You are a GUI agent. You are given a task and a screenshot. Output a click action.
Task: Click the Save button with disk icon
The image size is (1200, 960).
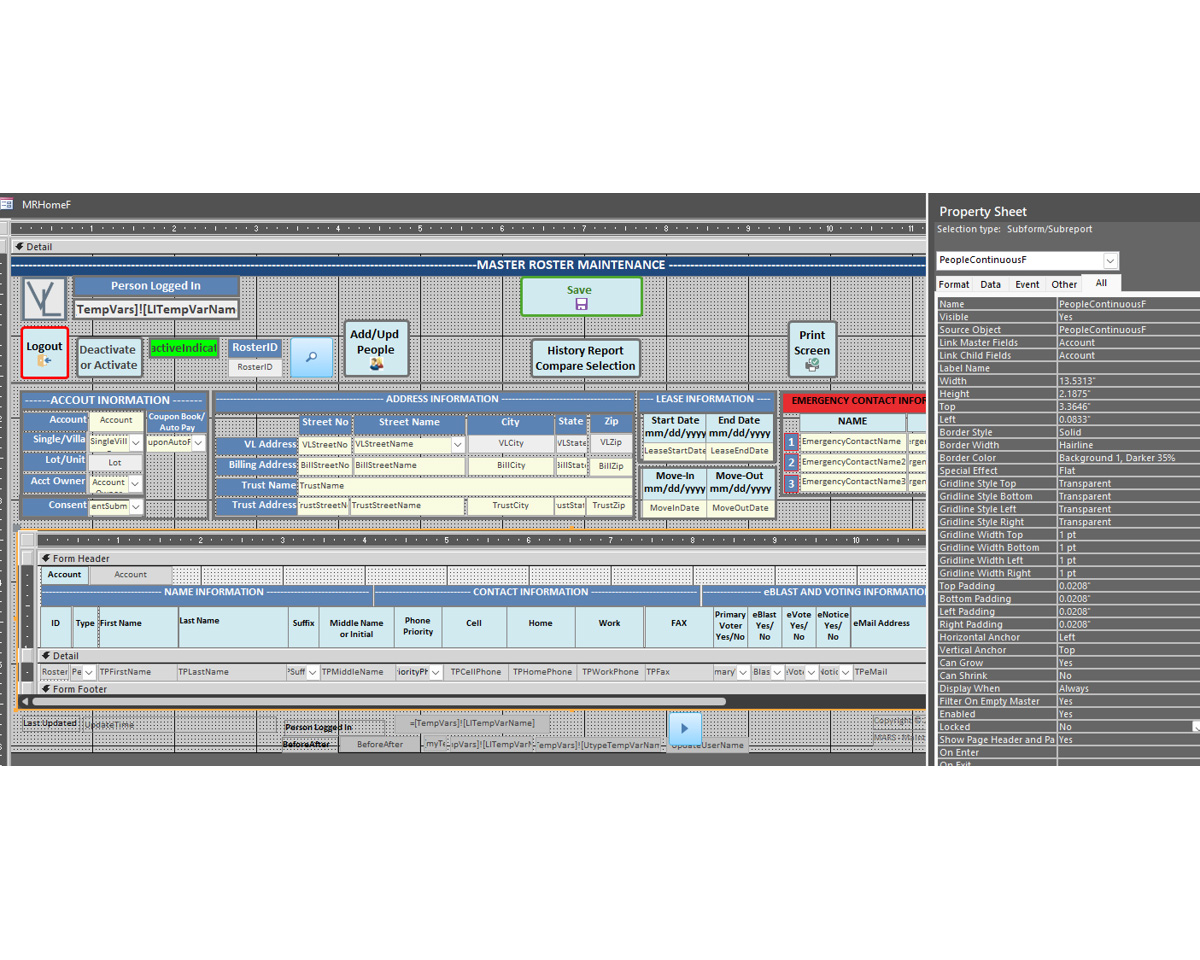[581, 297]
